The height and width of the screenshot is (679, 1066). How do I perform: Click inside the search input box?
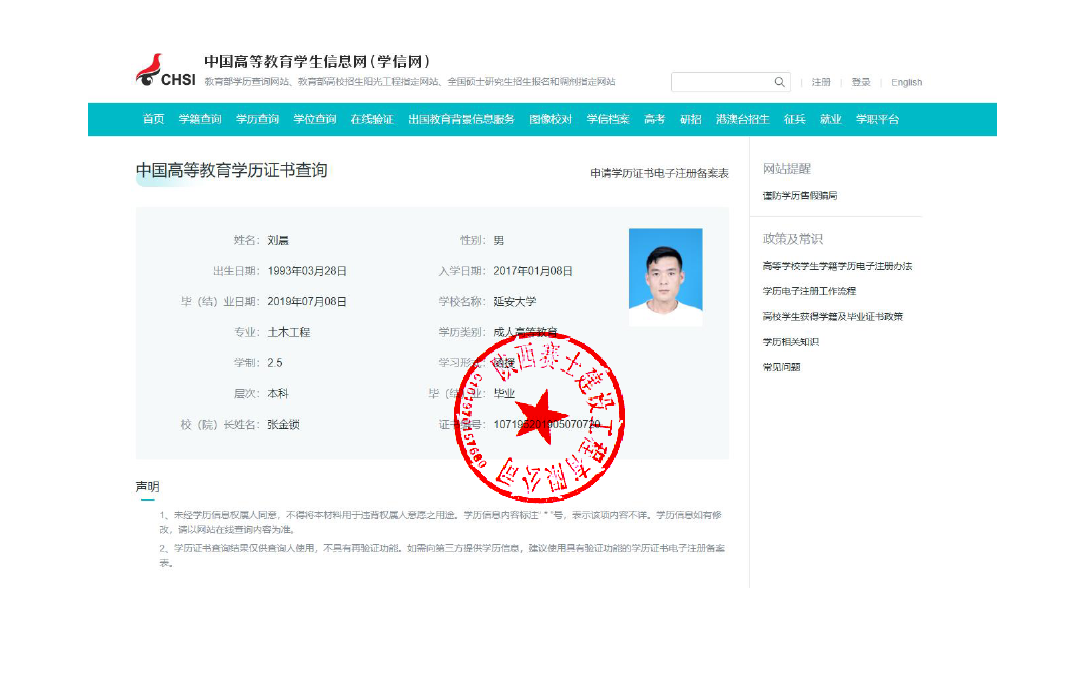click(x=722, y=82)
